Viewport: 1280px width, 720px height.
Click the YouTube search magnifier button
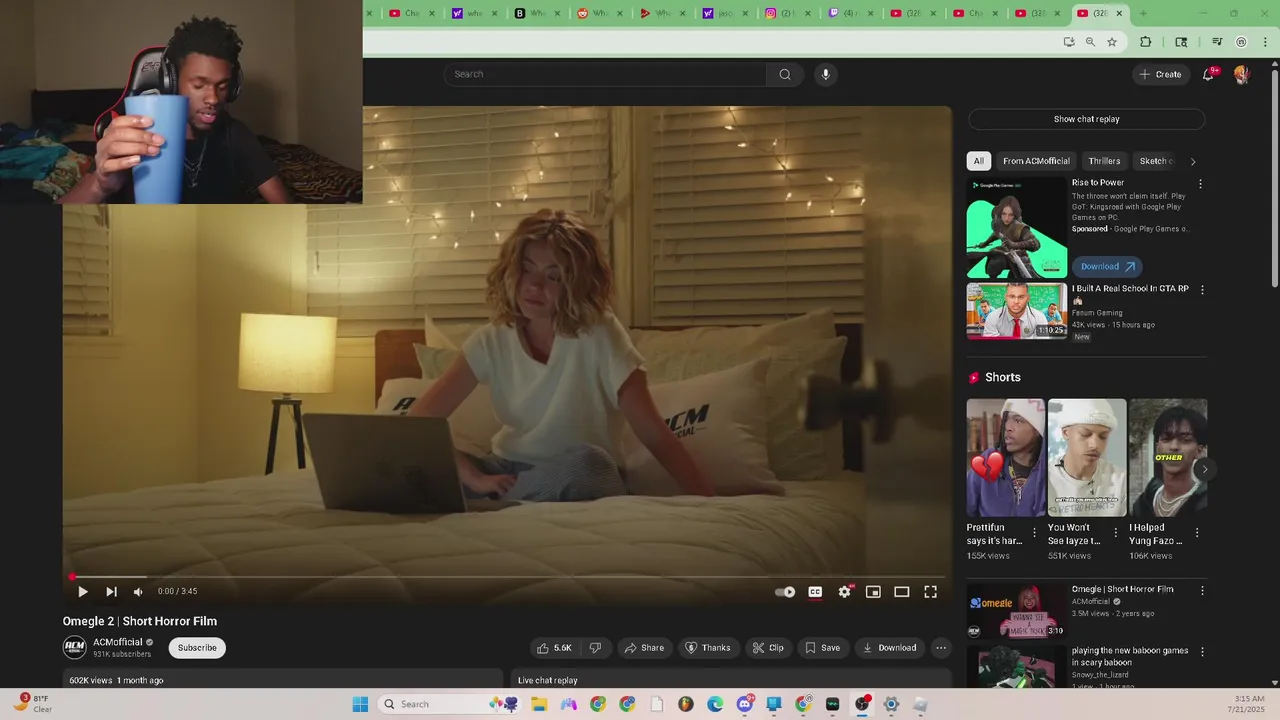click(785, 74)
